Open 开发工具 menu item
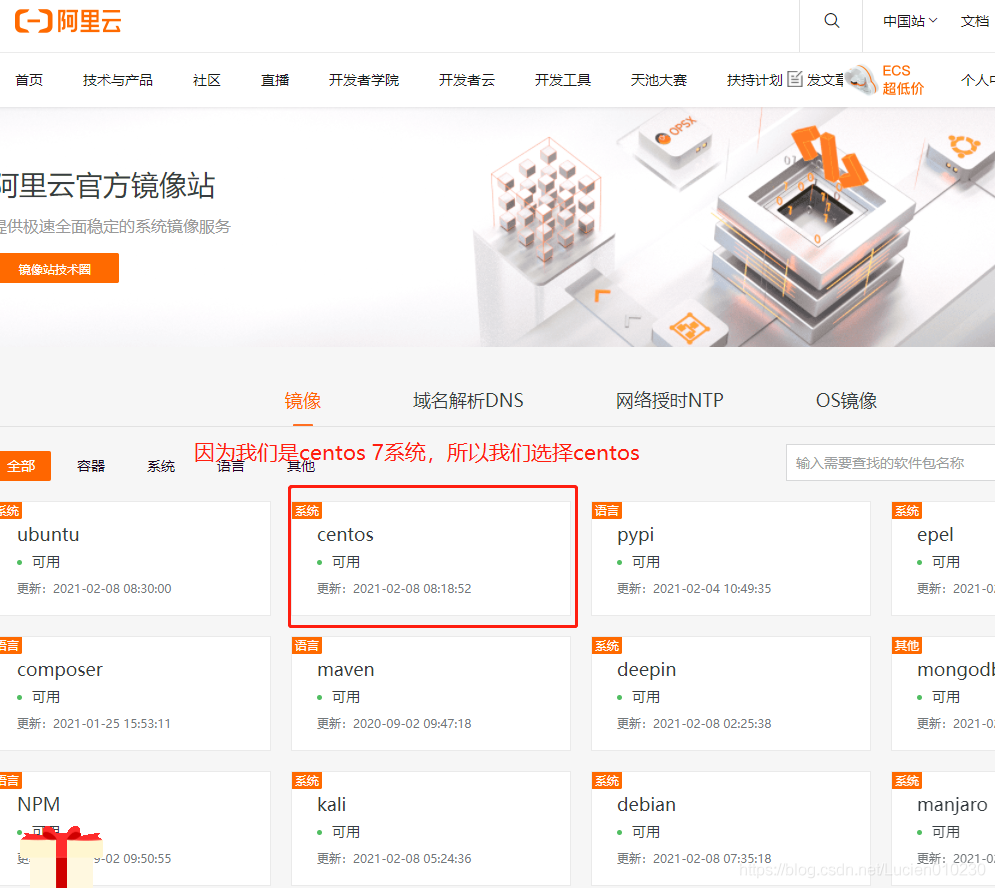995x888 pixels. click(563, 80)
